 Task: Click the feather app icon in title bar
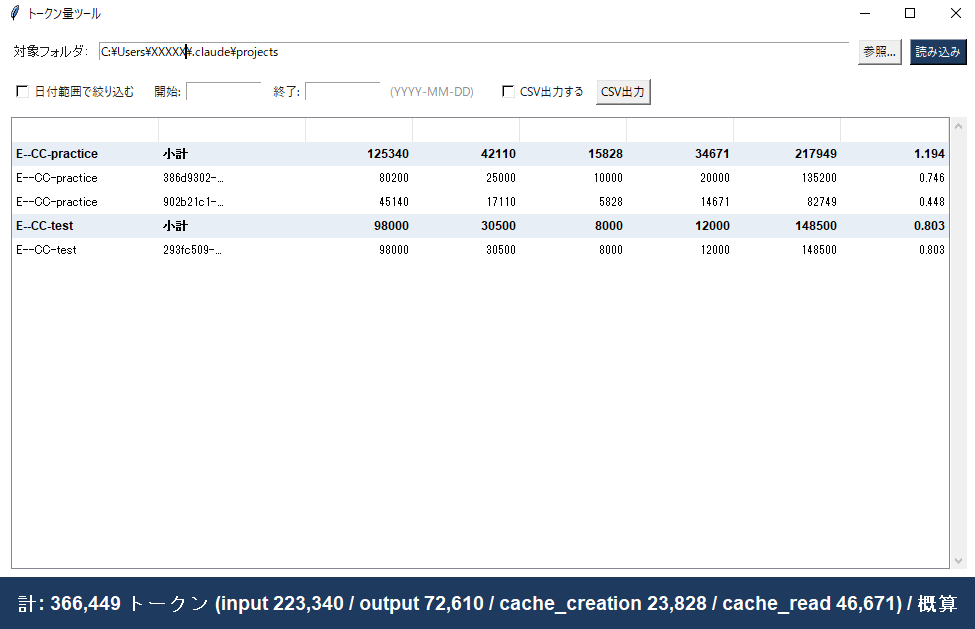coord(15,13)
